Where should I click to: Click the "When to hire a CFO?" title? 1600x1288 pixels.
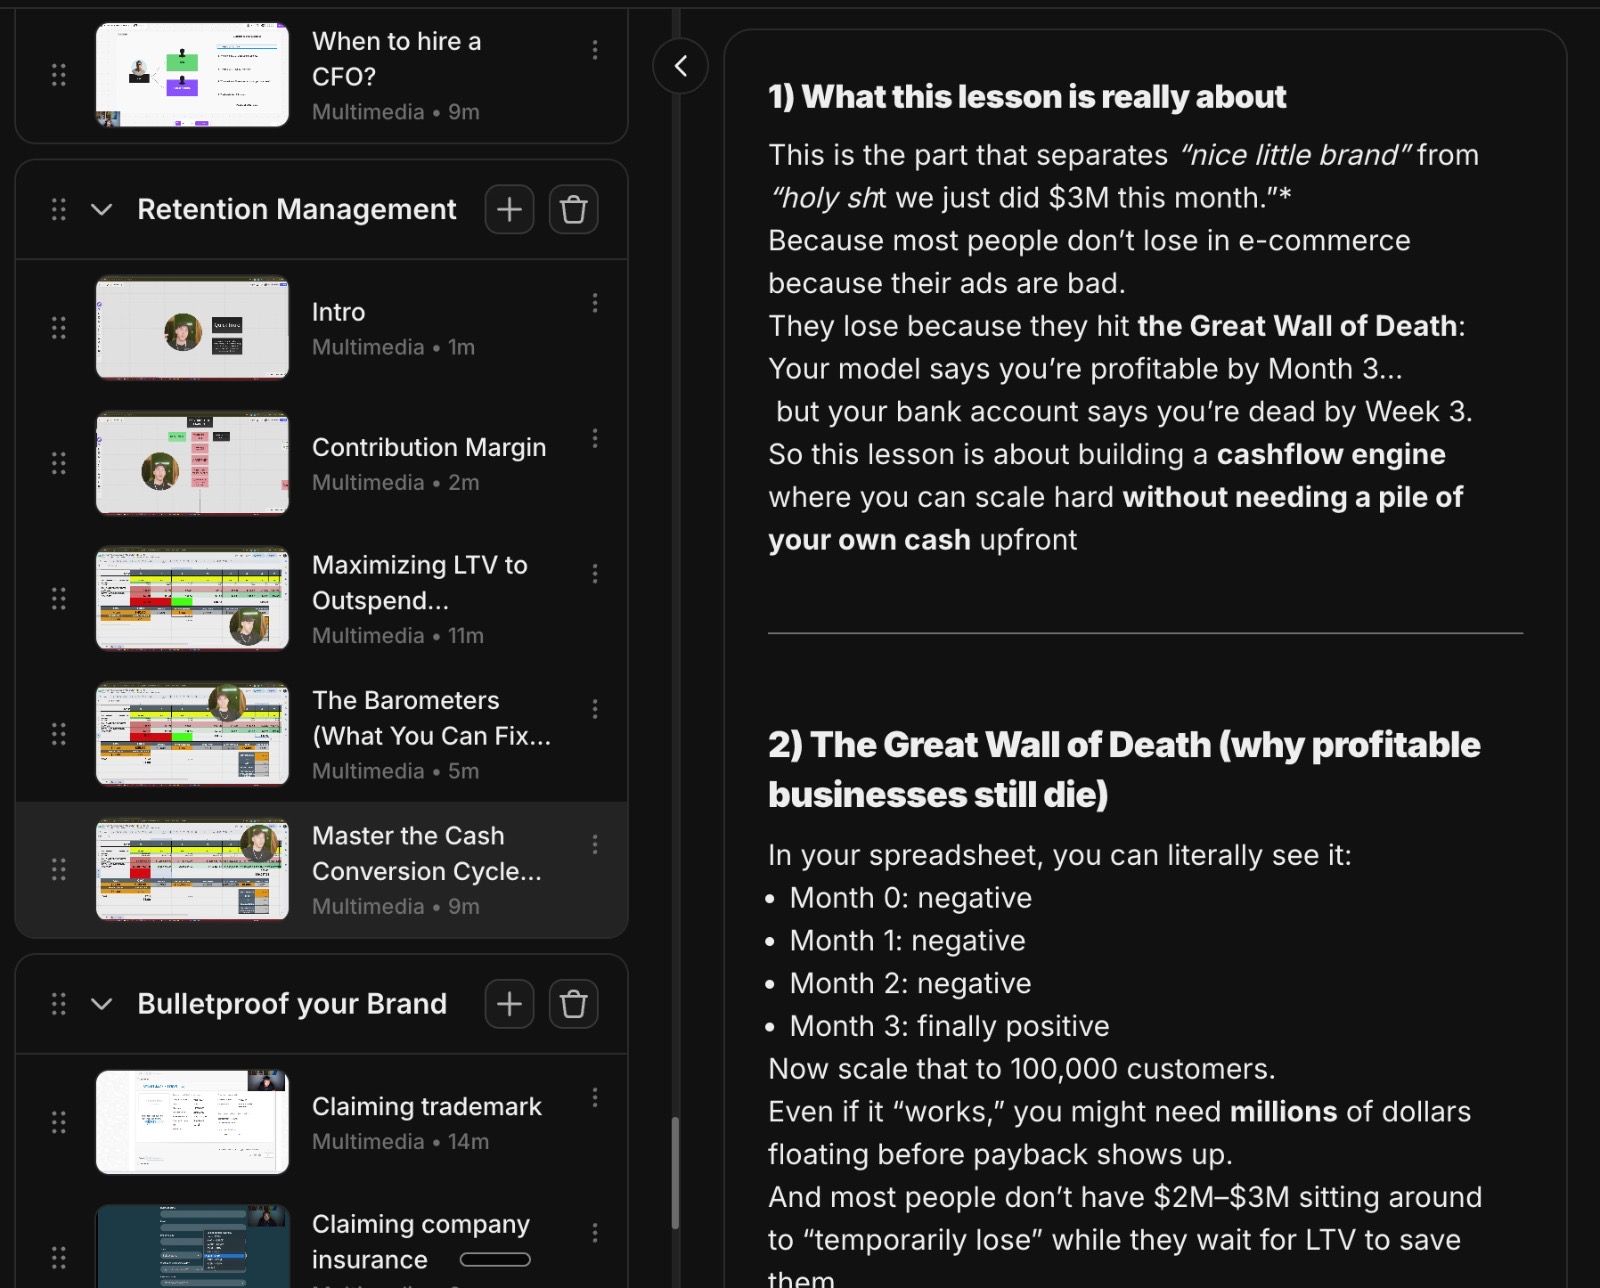point(396,59)
